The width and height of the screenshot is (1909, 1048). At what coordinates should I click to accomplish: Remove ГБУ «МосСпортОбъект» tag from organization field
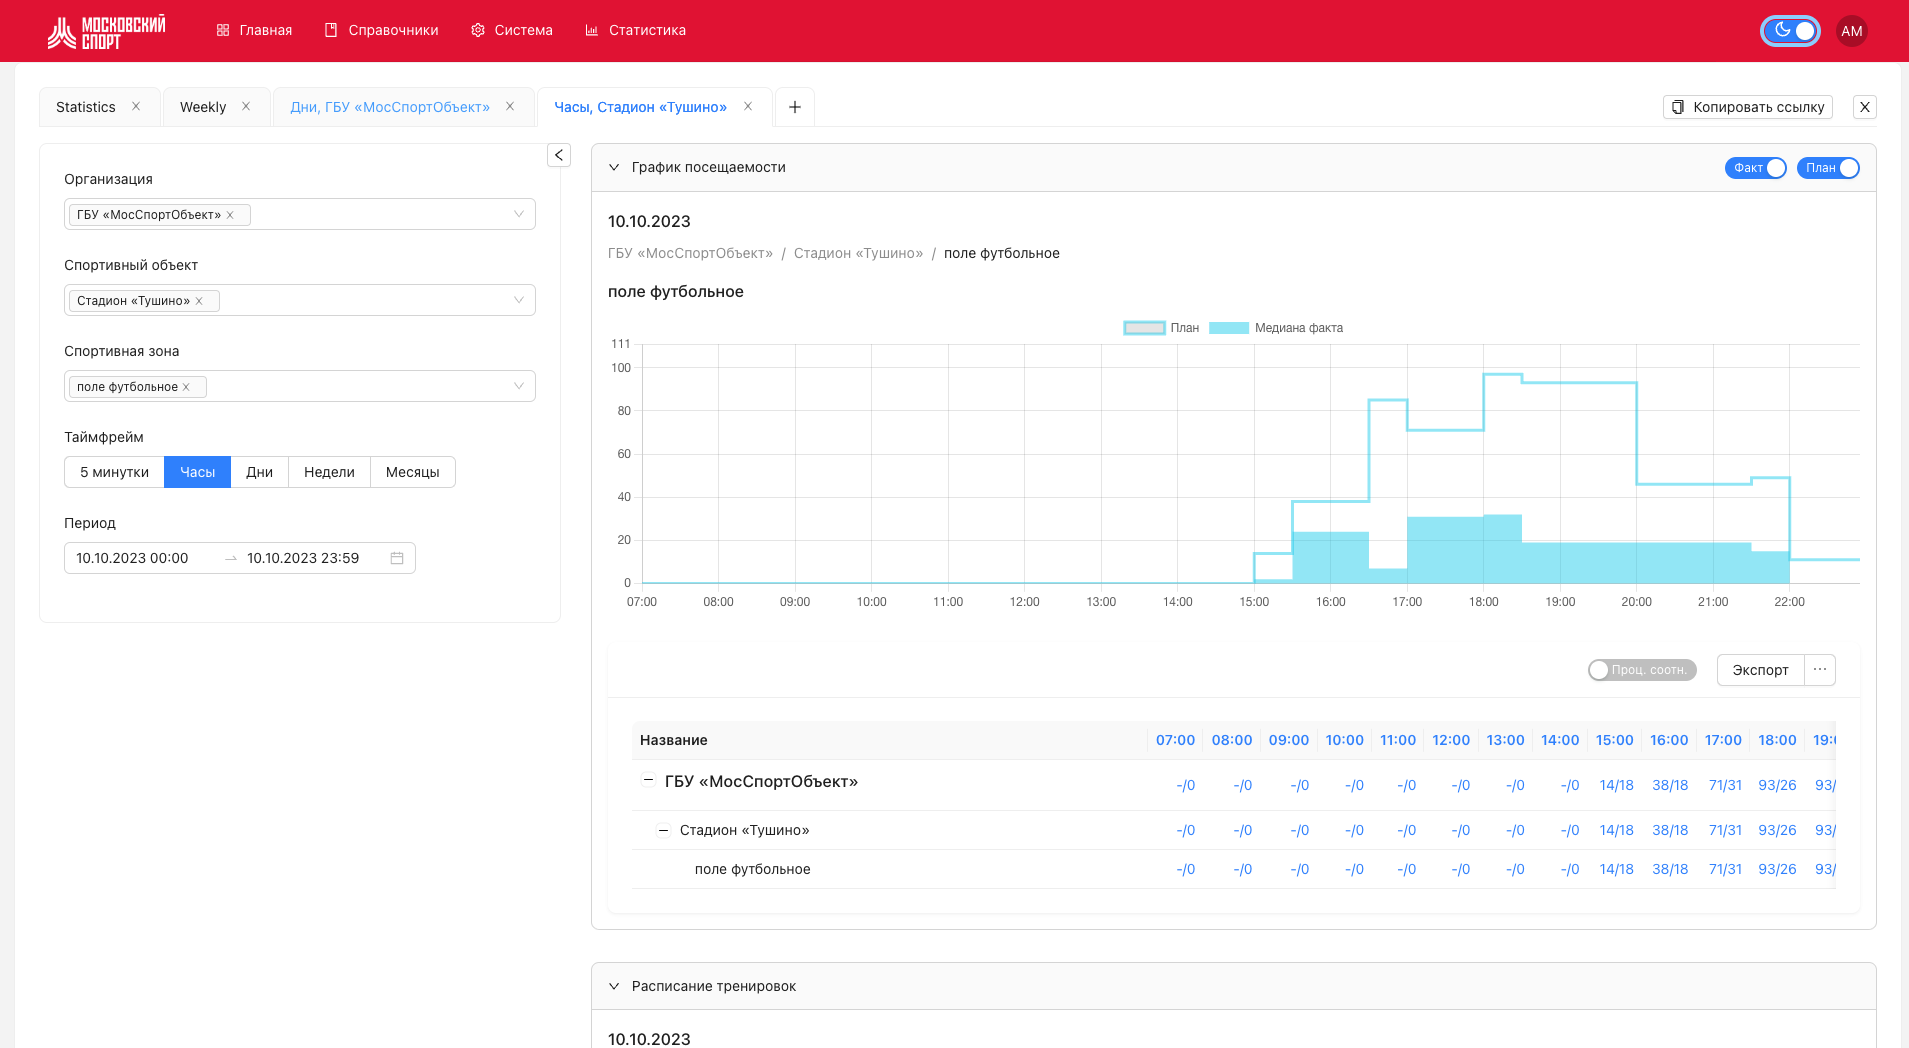(x=230, y=215)
